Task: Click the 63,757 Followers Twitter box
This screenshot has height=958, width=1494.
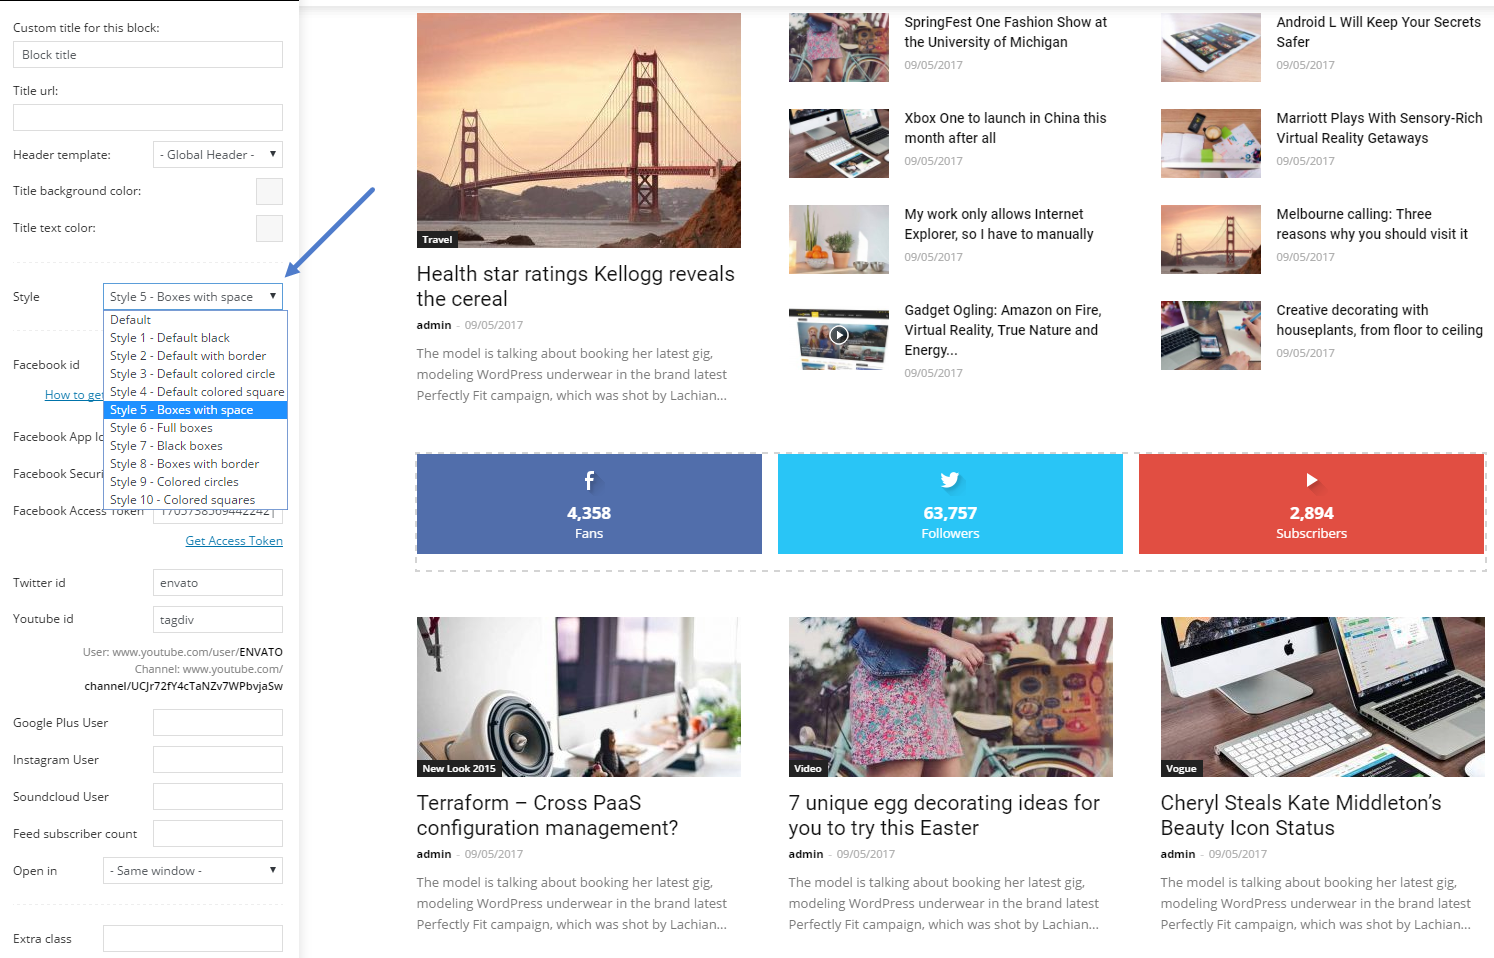Action: pyautogui.click(x=950, y=504)
